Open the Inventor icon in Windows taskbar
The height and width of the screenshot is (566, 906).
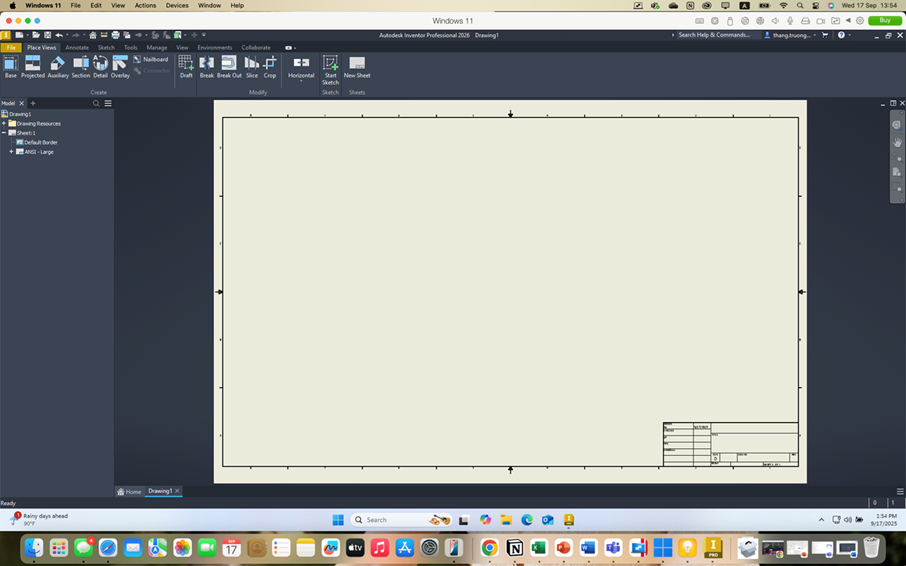[x=569, y=520]
